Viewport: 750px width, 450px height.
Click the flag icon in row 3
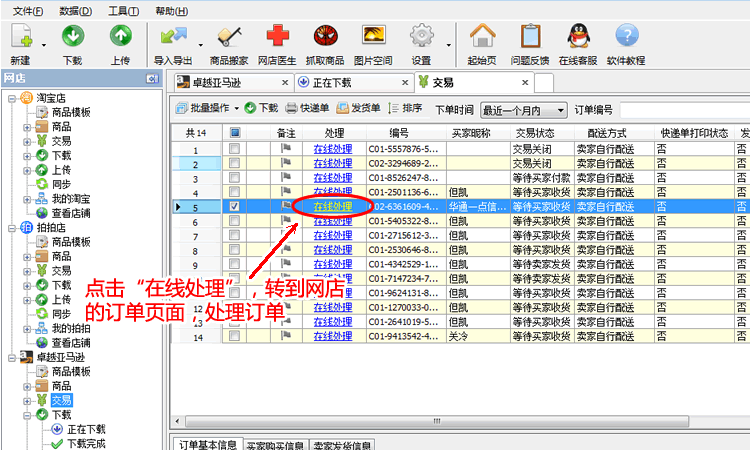(286, 177)
